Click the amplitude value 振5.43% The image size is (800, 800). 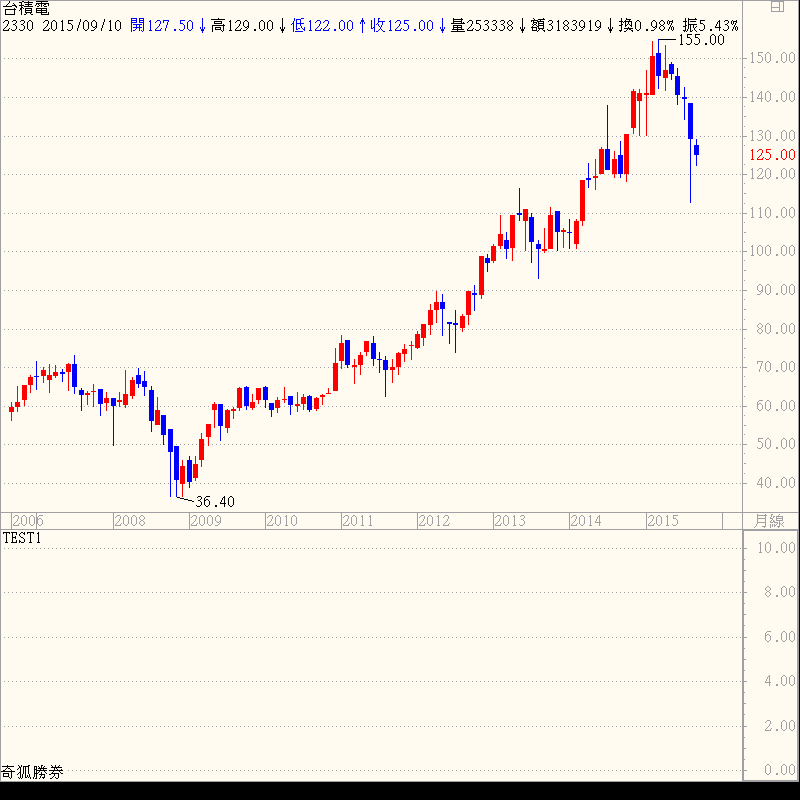click(710, 26)
